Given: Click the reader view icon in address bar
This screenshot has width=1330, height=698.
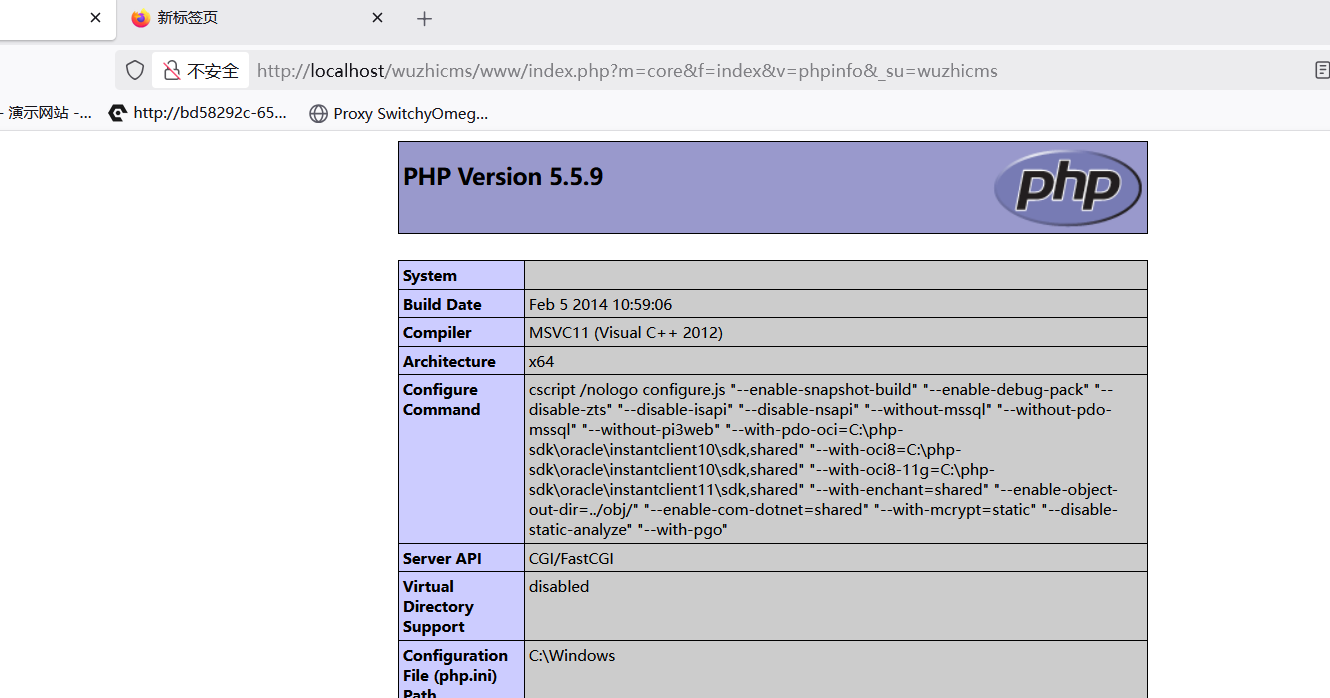Looking at the screenshot, I should click(x=1322, y=70).
